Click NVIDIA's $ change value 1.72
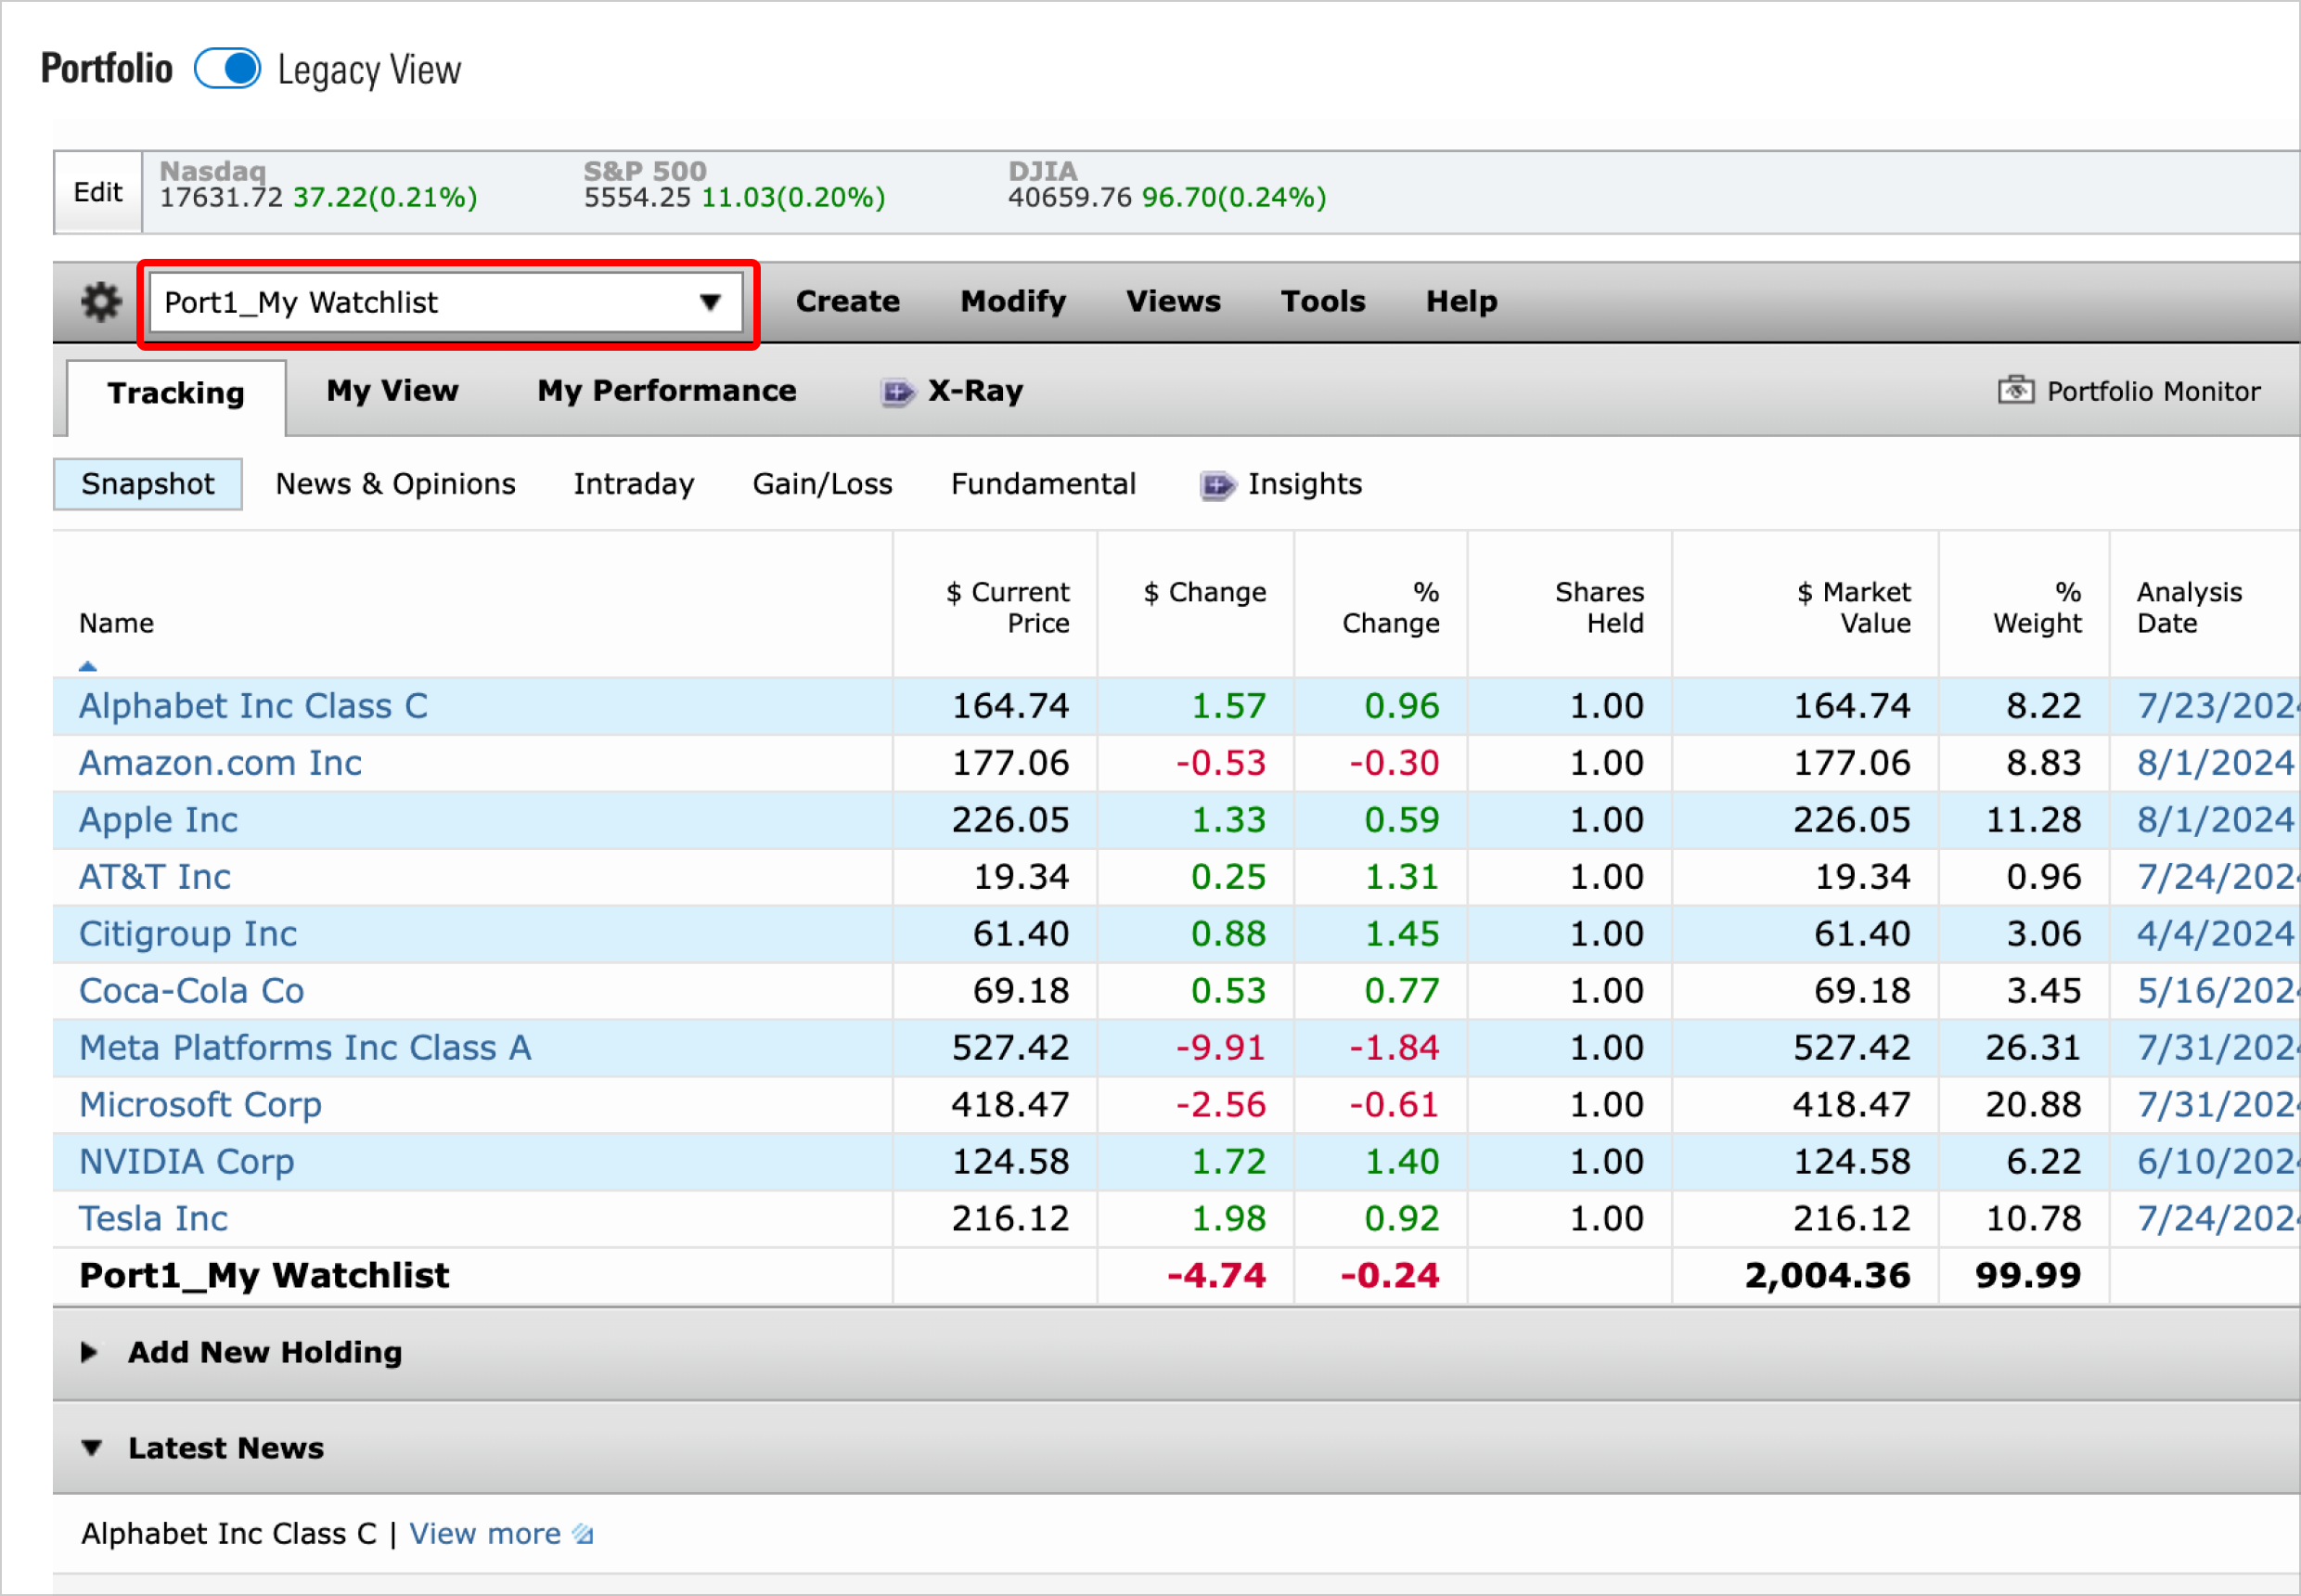 point(1228,1162)
